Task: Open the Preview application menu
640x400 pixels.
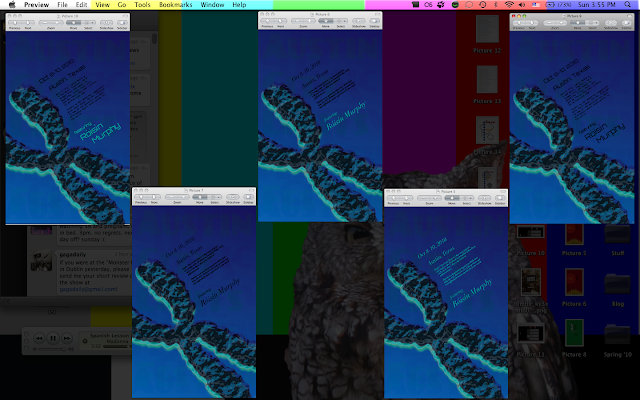Action: pyautogui.click(x=36, y=4)
